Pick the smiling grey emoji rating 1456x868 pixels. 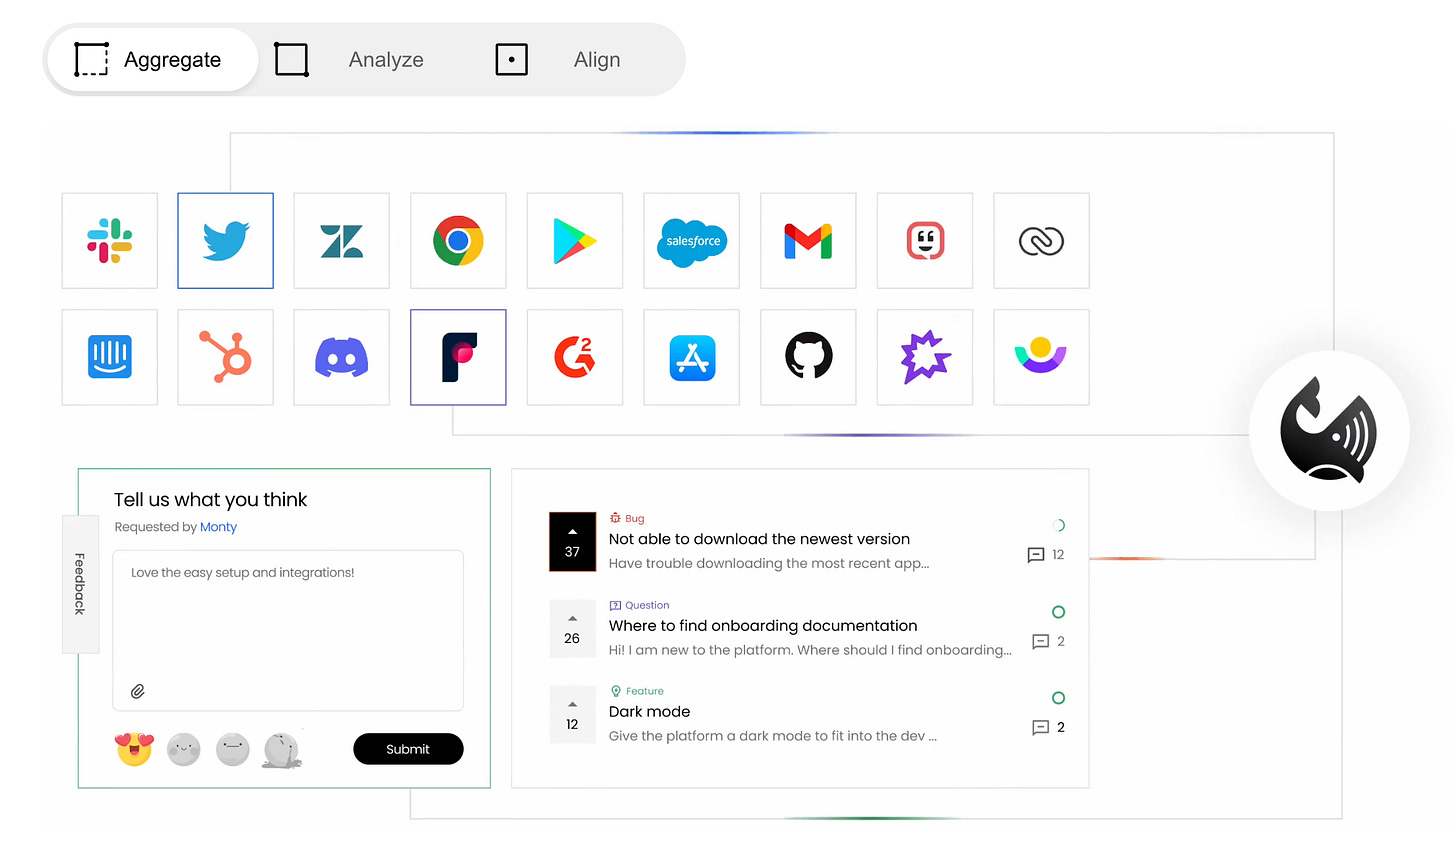[x=184, y=749]
